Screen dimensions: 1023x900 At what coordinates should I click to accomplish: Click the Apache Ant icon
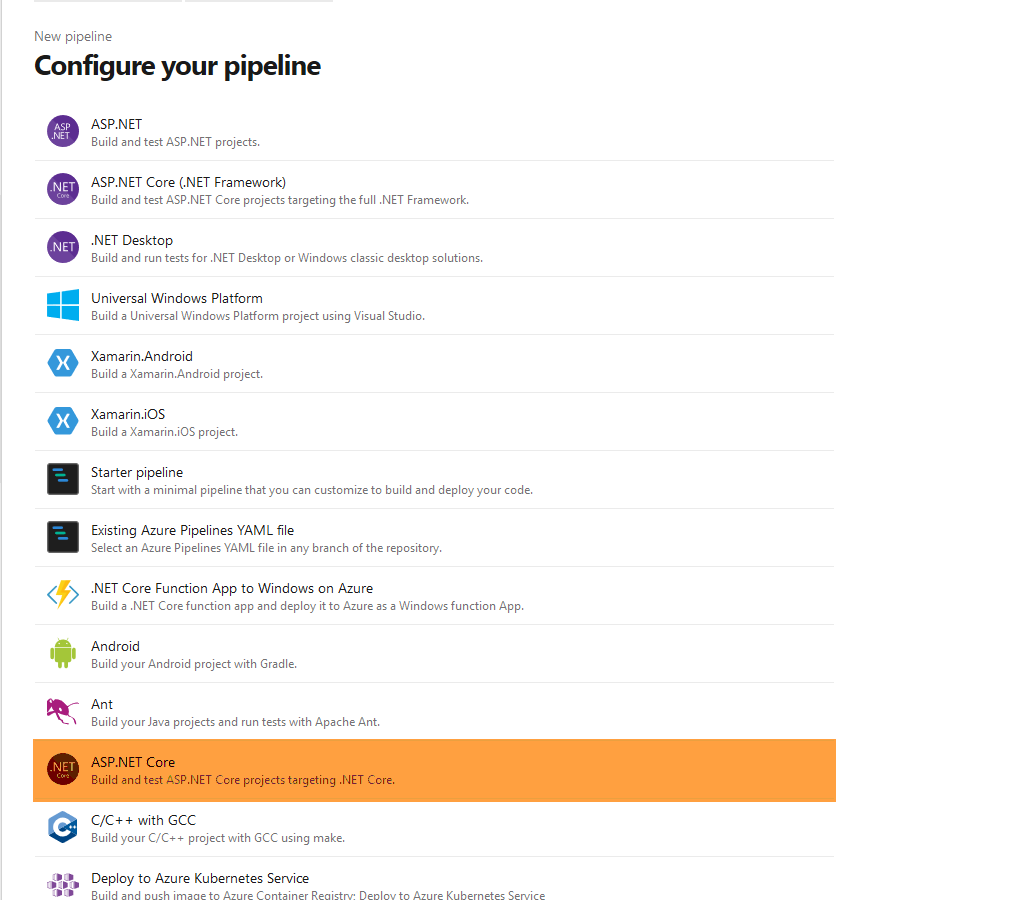[x=63, y=711]
